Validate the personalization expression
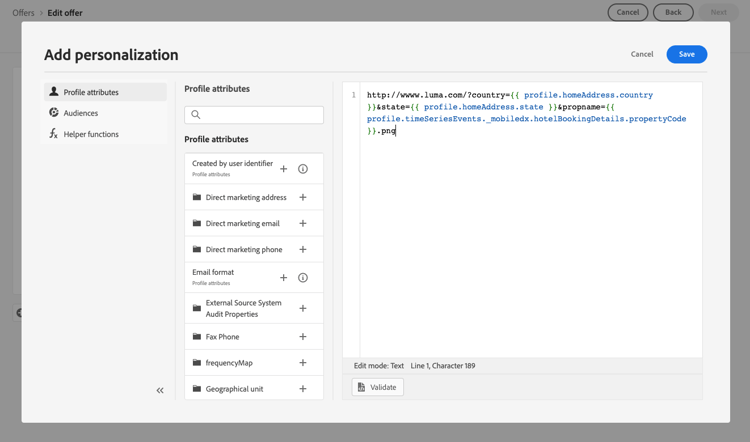This screenshot has width=750, height=442. [x=377, y=387]
